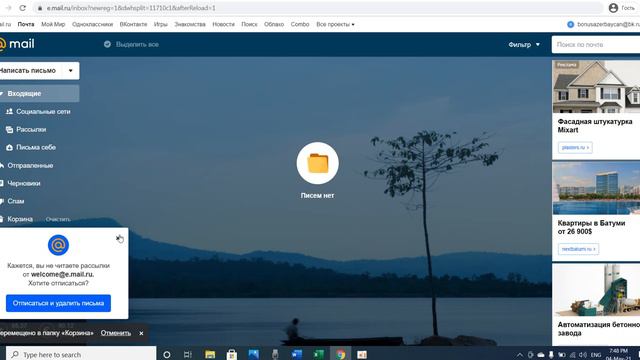Click the ENG language indicator
Viewport: 640px width, 360px height.
point(596,355)
